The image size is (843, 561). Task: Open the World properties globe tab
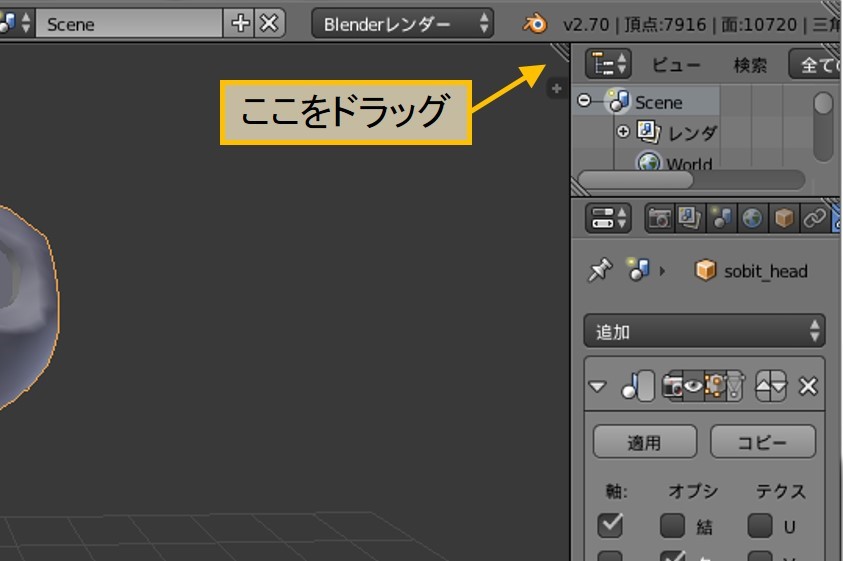point(752,218)
